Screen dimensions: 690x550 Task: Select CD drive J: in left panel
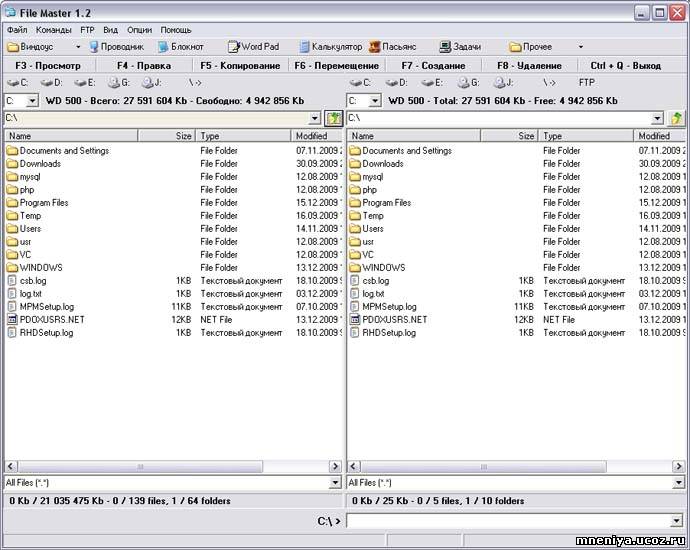152,82
